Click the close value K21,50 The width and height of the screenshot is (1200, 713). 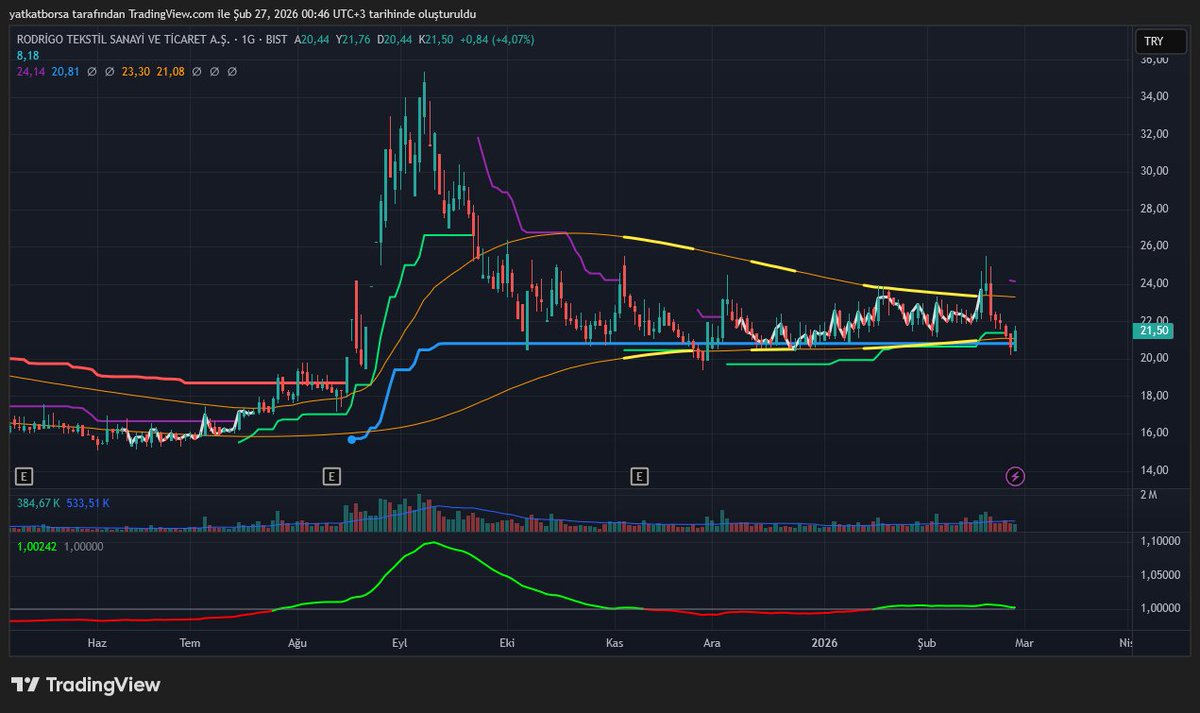(436, 40)
